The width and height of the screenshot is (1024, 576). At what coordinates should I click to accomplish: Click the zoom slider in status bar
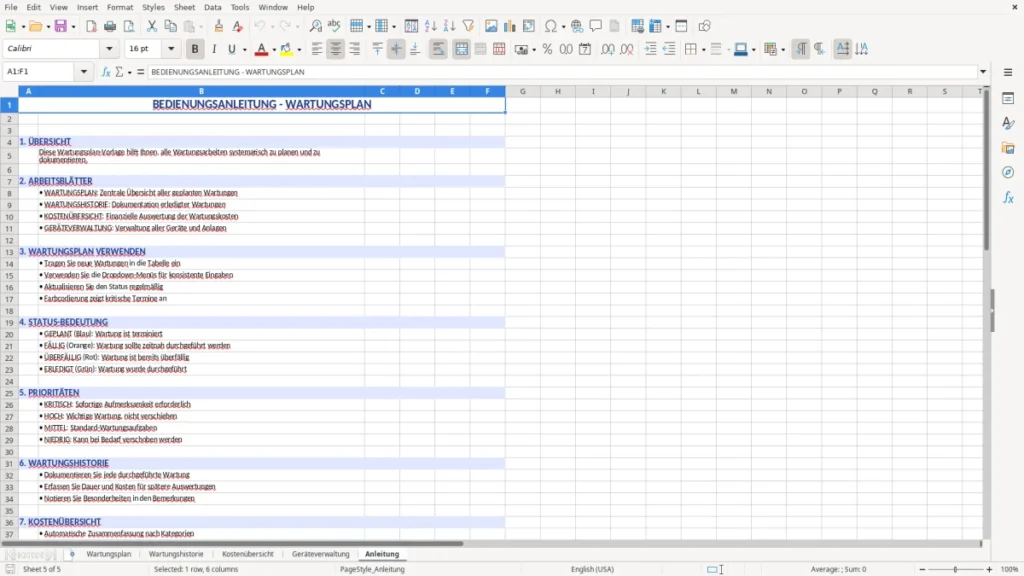pos(955,569)
